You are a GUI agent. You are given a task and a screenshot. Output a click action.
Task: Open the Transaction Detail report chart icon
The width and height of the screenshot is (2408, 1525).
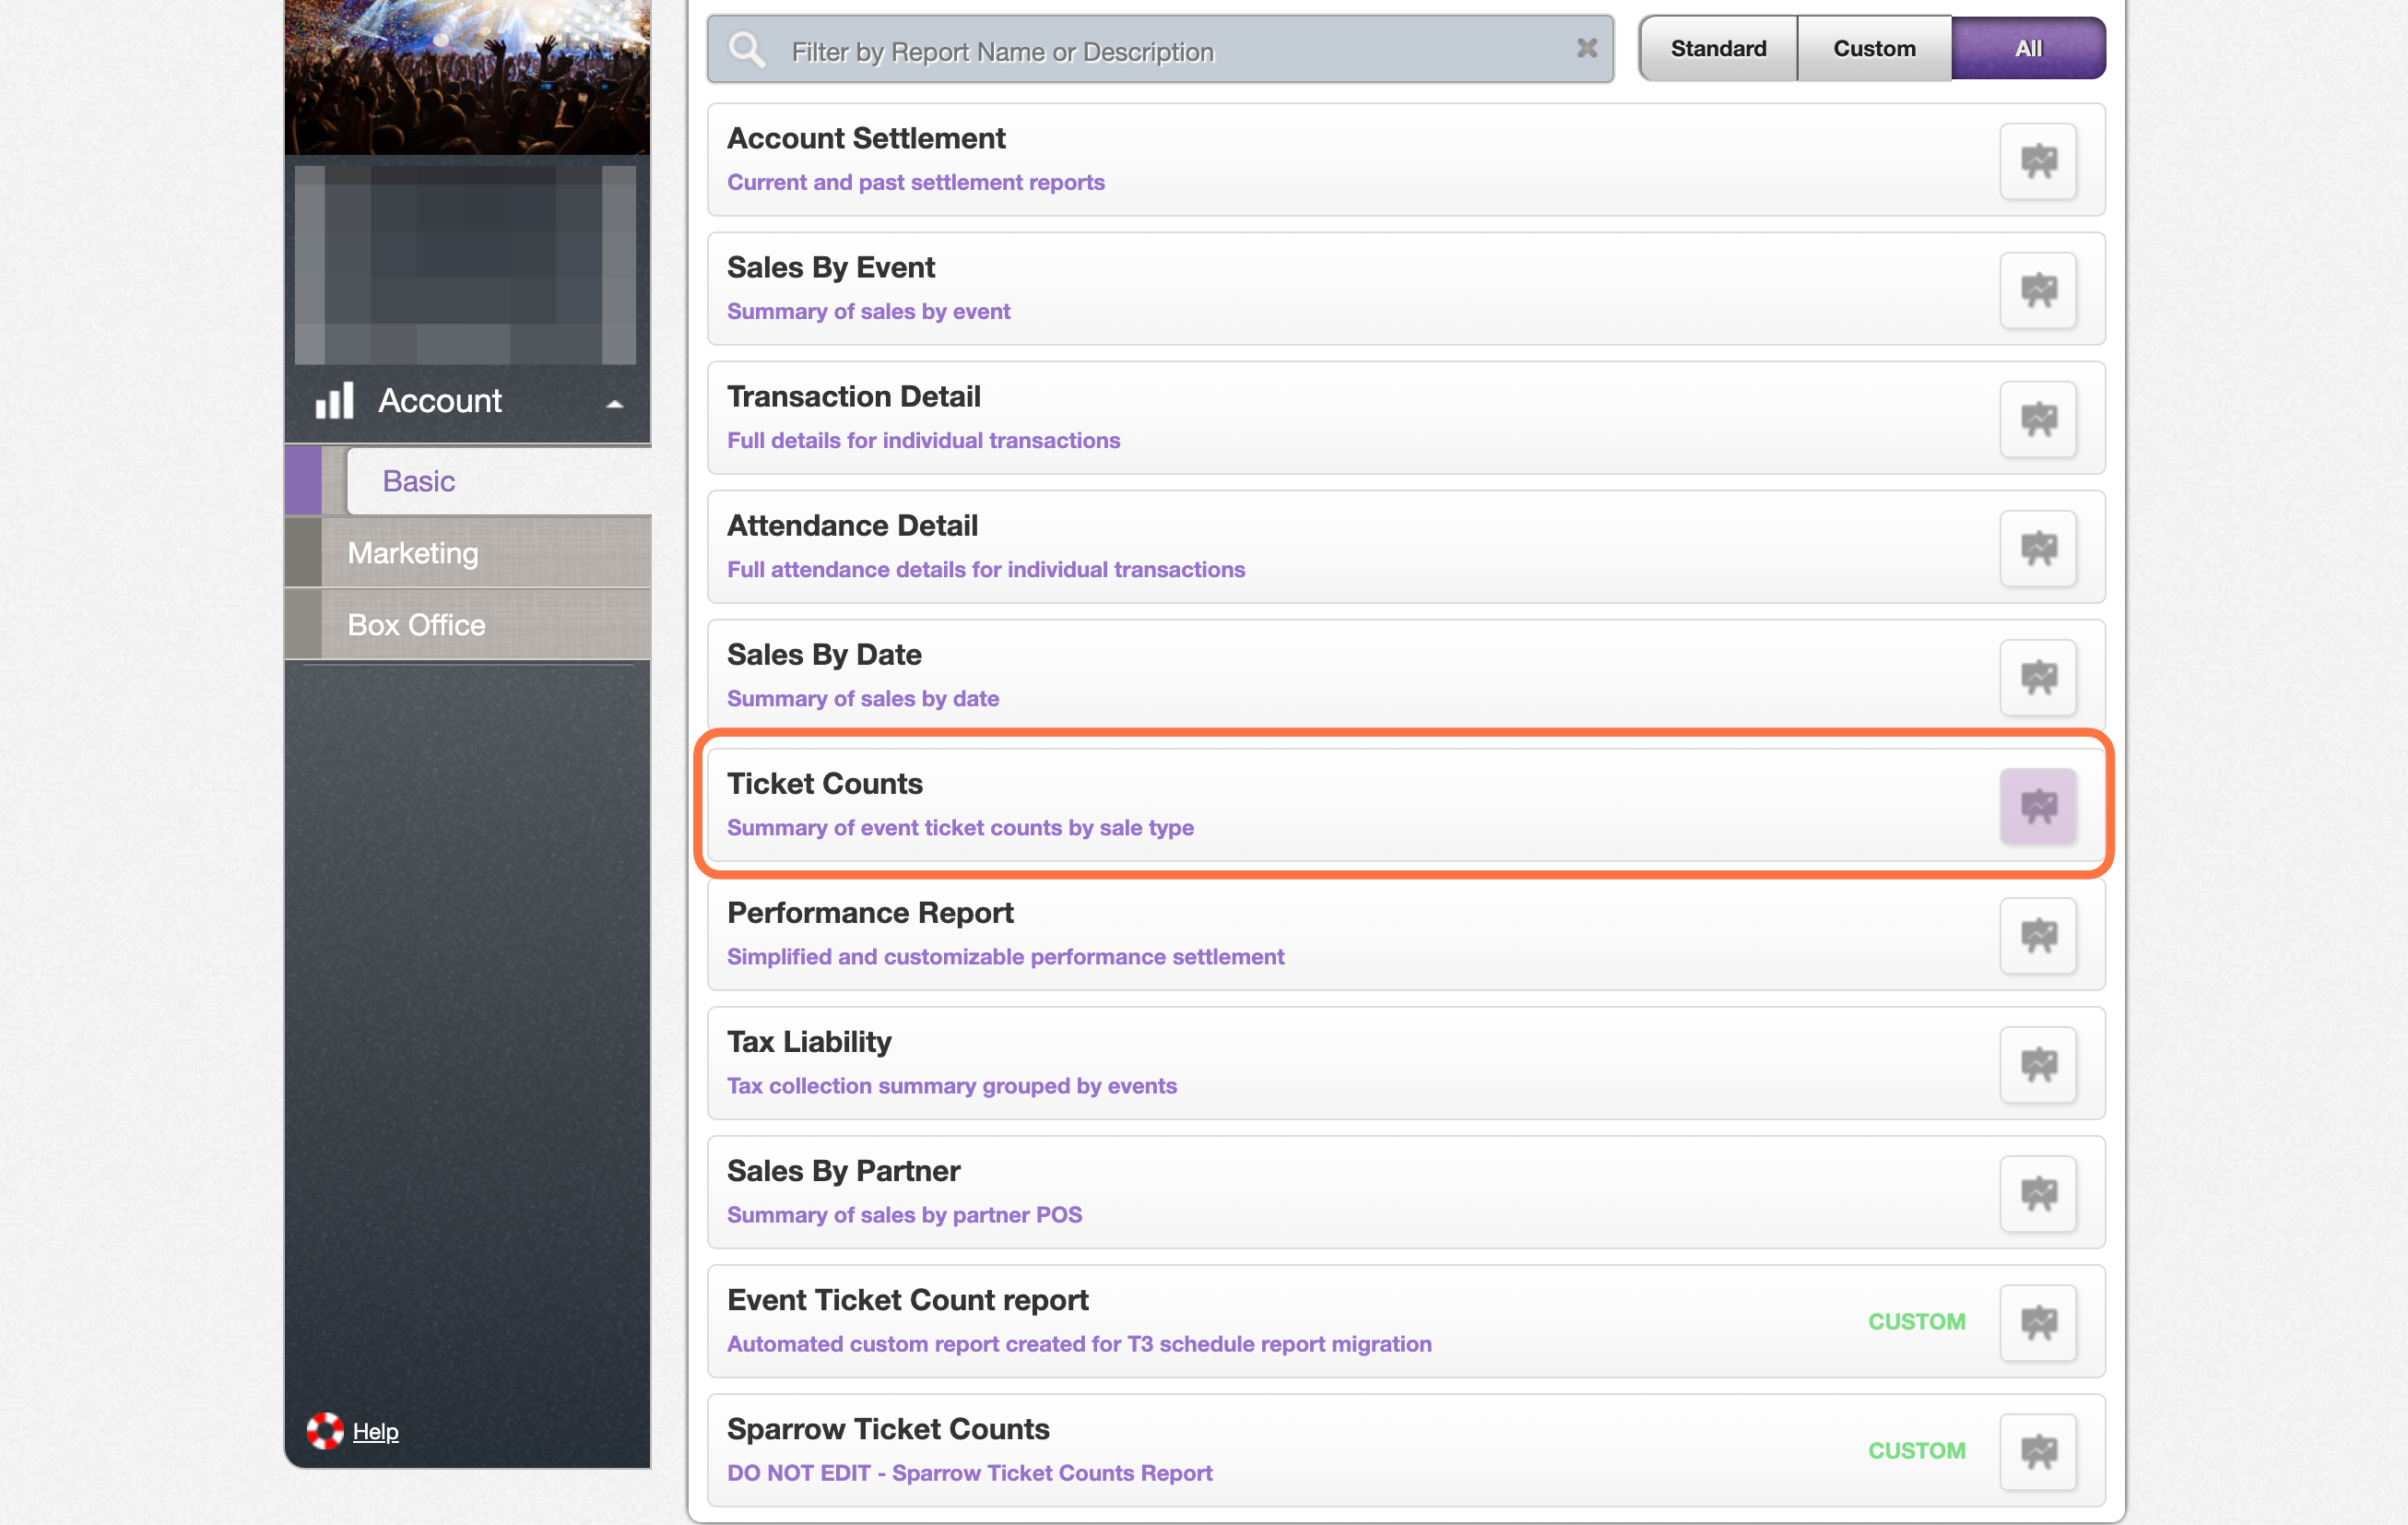(x=2038, y=419)
